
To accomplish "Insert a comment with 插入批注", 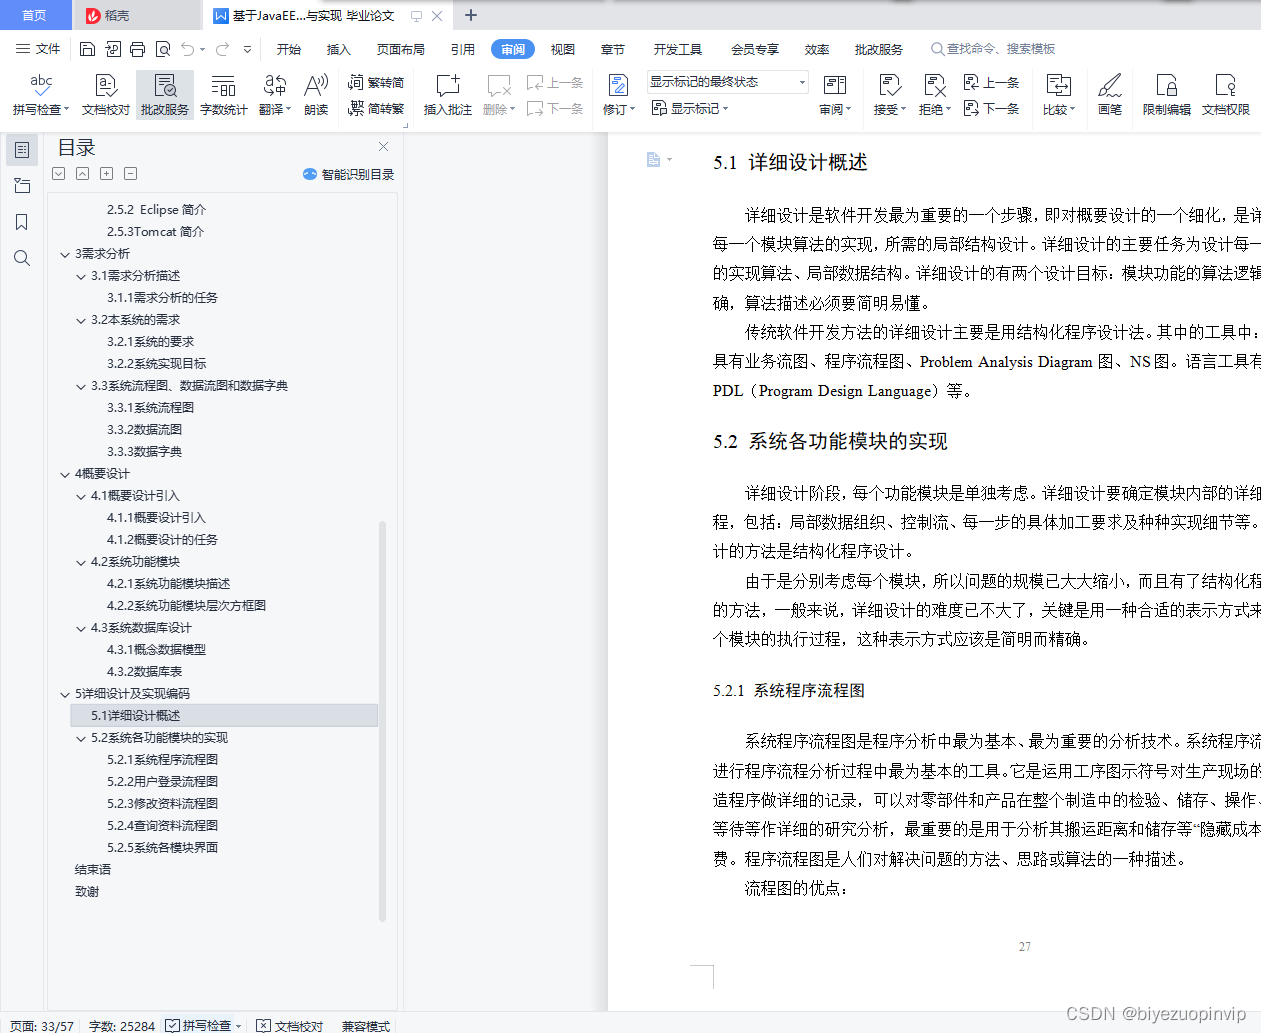I will coord(447,95).
